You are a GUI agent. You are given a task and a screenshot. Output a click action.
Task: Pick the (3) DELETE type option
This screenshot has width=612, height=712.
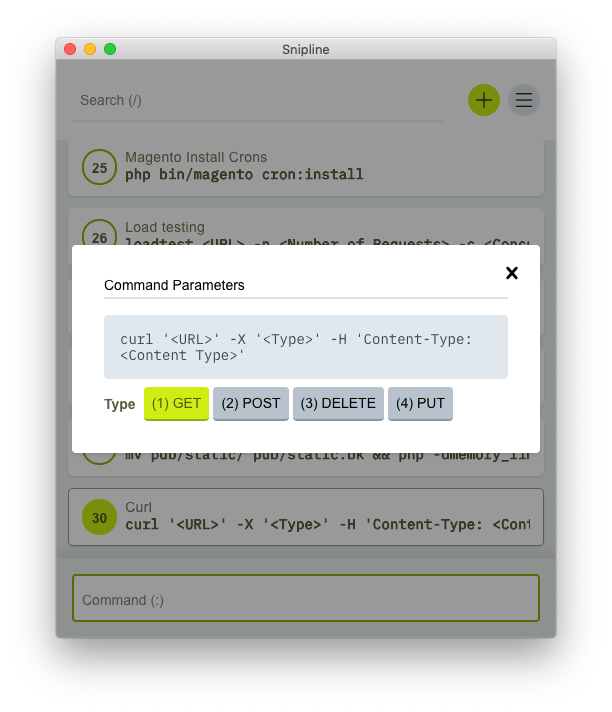(338, 404)
